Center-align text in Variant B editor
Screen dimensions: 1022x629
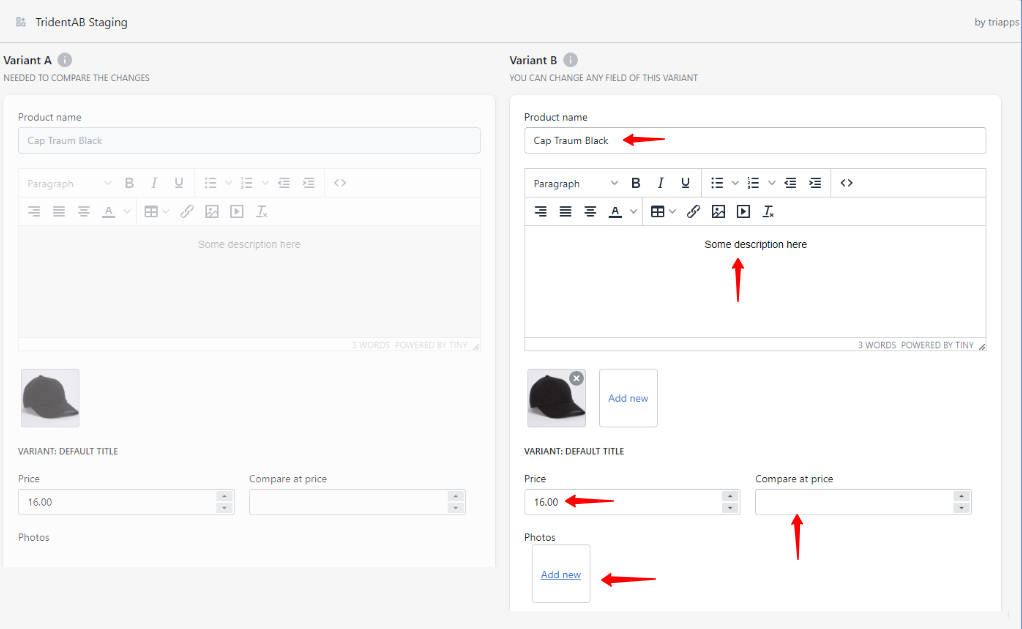point(590,212)
